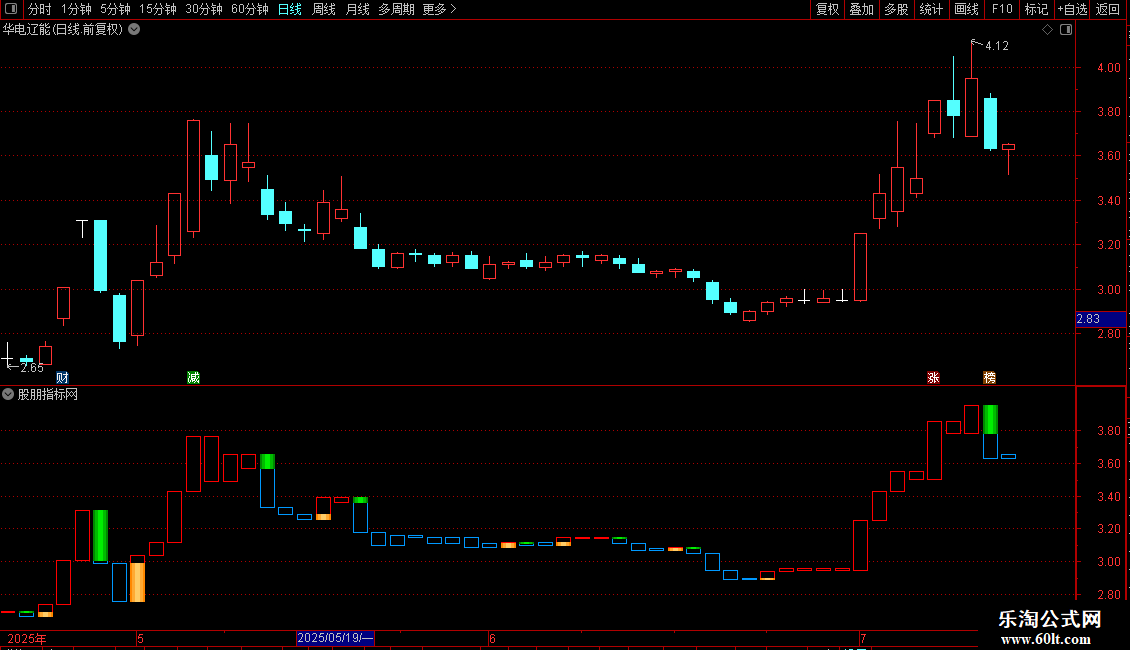Viewport: 1130px width, 650px height.
Task: Expand dropdown beside 华电辽能 chart title
Action: coord(134,29)
